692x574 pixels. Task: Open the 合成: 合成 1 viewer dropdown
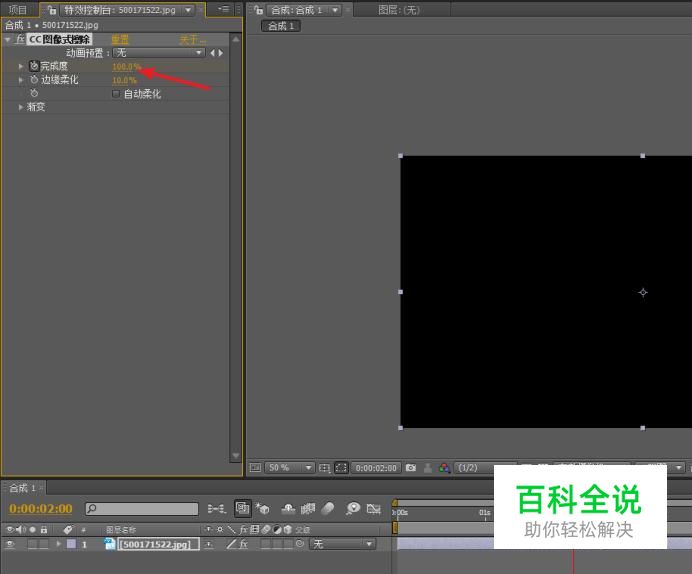[335, 10]
